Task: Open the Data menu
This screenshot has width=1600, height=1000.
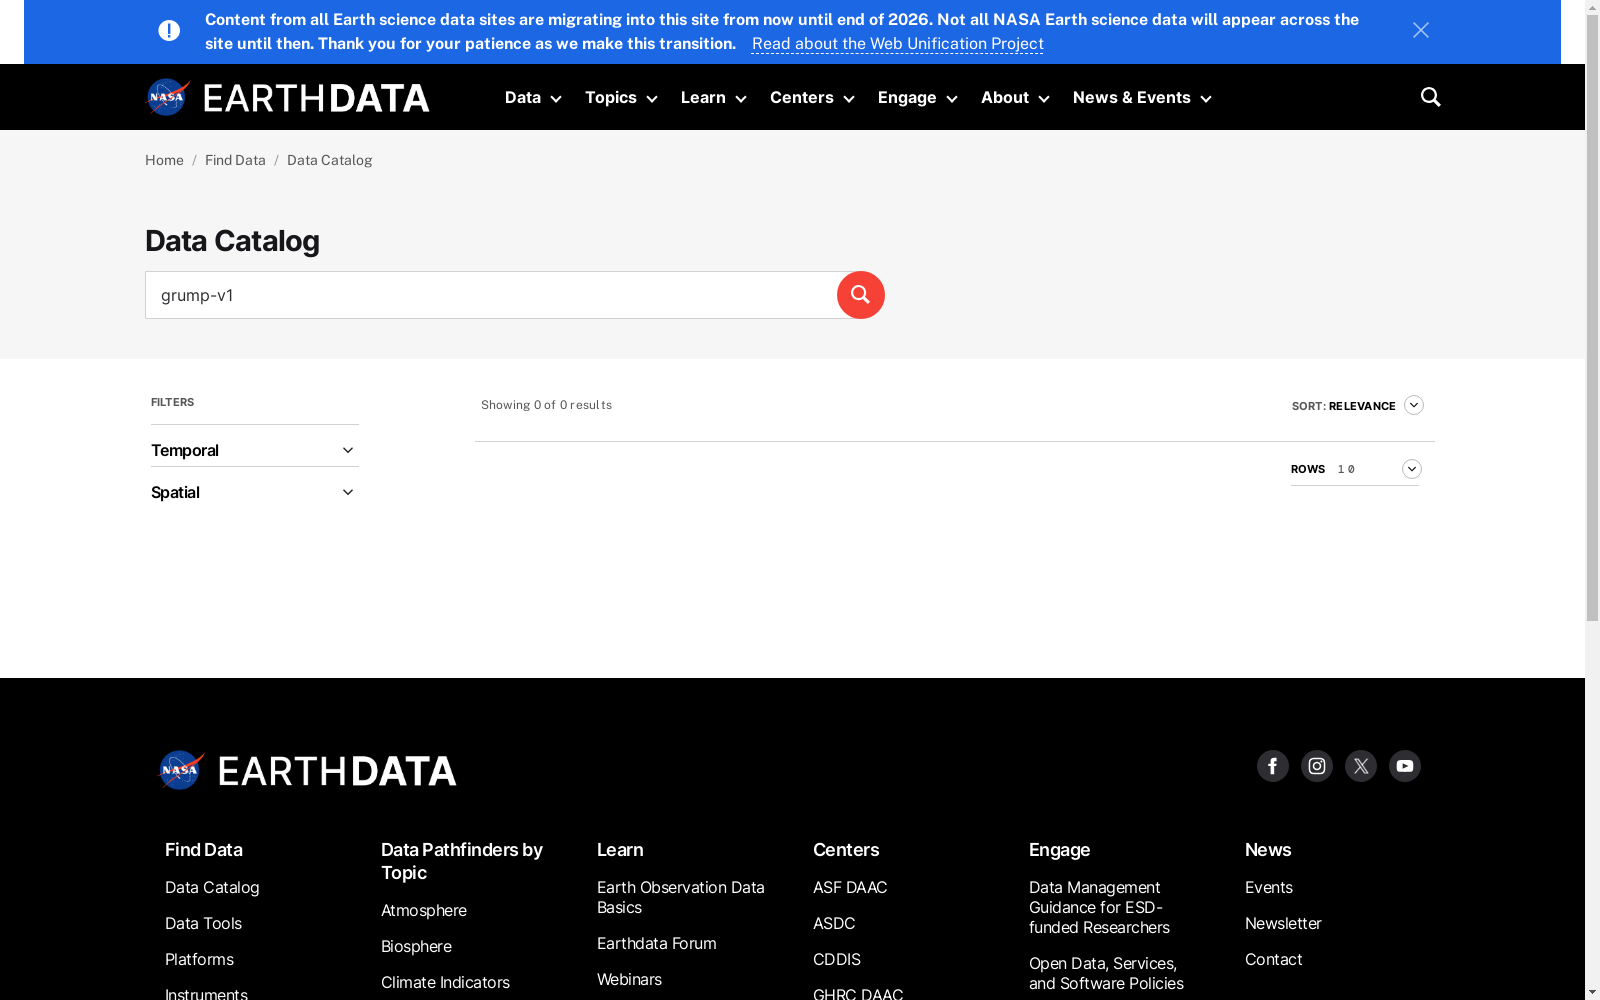Action: tap(533, 97)
